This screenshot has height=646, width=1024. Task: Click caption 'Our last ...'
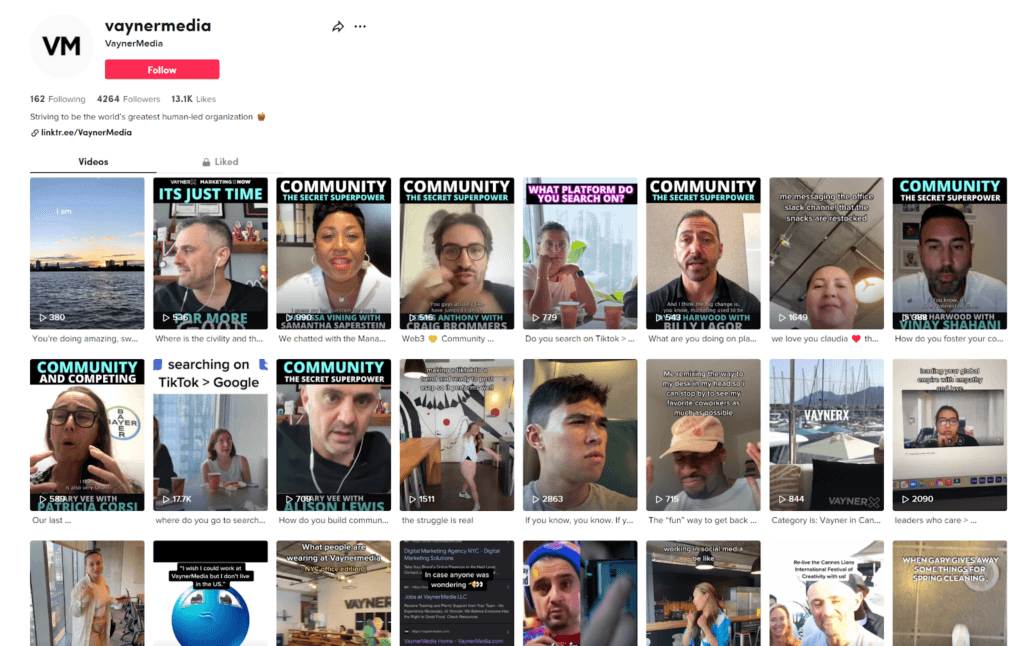click(52, 521)
